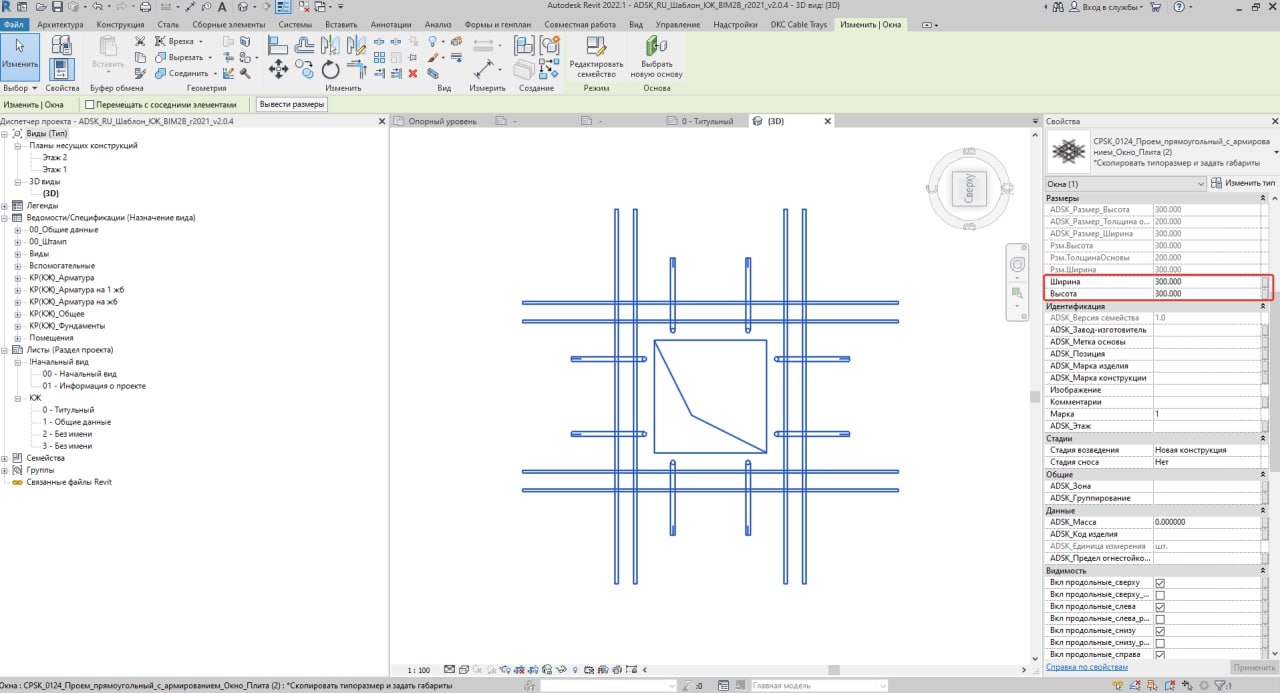This screenshot has height=693, width=1280.
Task: Expand the Семейства tree node
Action: click(6, 458)
